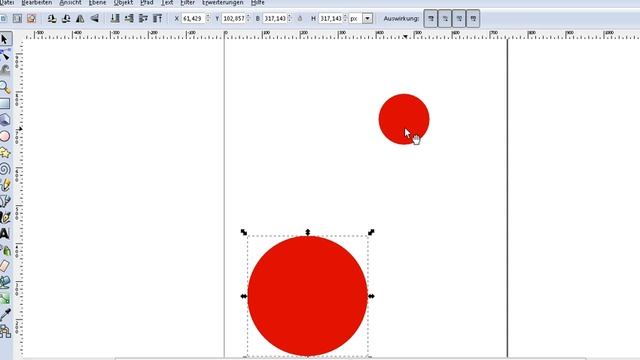Raise selection to top
The width and height of the screenshot is (640, 360).
pos(158,18)
